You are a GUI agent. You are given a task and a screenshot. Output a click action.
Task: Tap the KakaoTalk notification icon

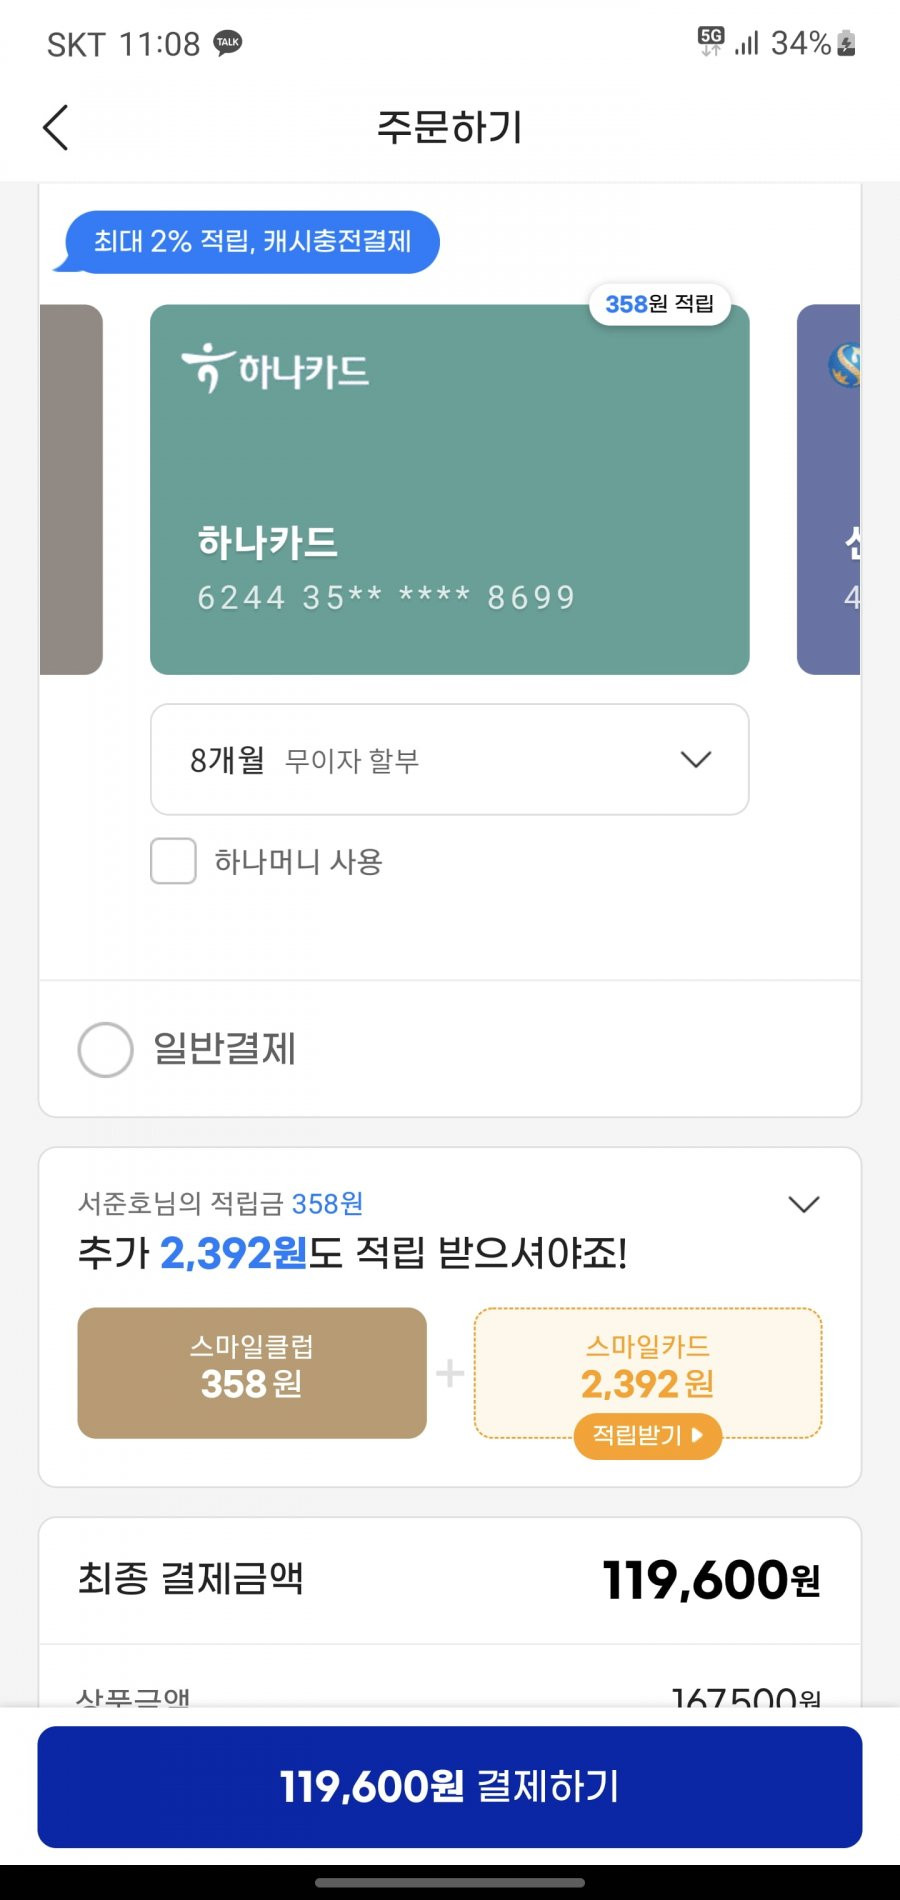tap(228, 43)
